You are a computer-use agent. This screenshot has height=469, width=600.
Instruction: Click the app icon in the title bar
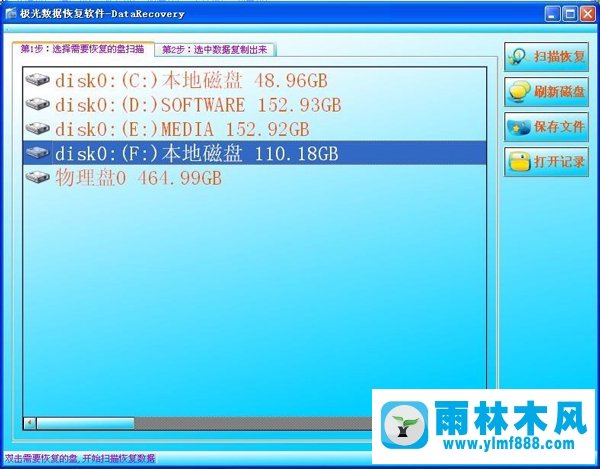pos(11,14)
